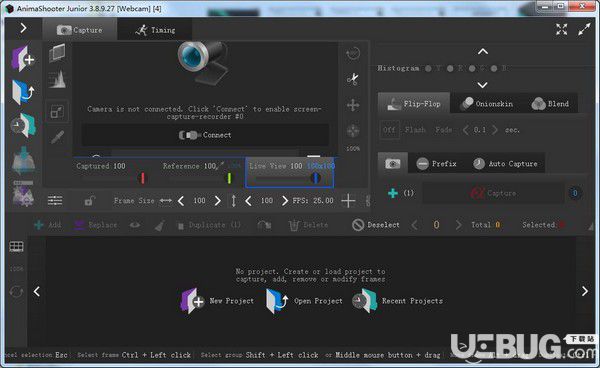This screenshot has height=368, width=600.
Task: Toggle the filmstrip grid view icon
Action: [x=16, y=247]
